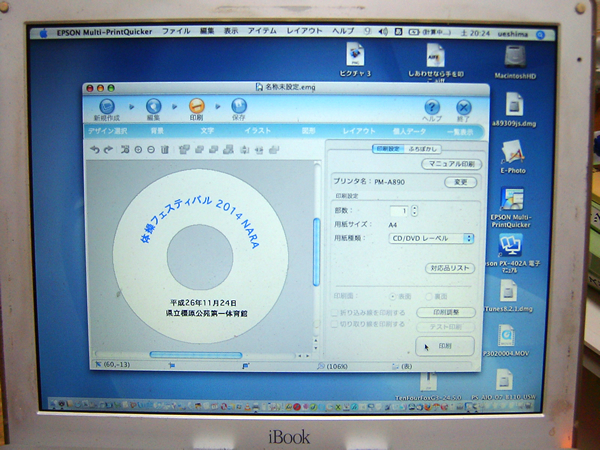Click the 印刷 (print) step icon
This screenshot has height=450, width=600.
[x=196, y=106]
